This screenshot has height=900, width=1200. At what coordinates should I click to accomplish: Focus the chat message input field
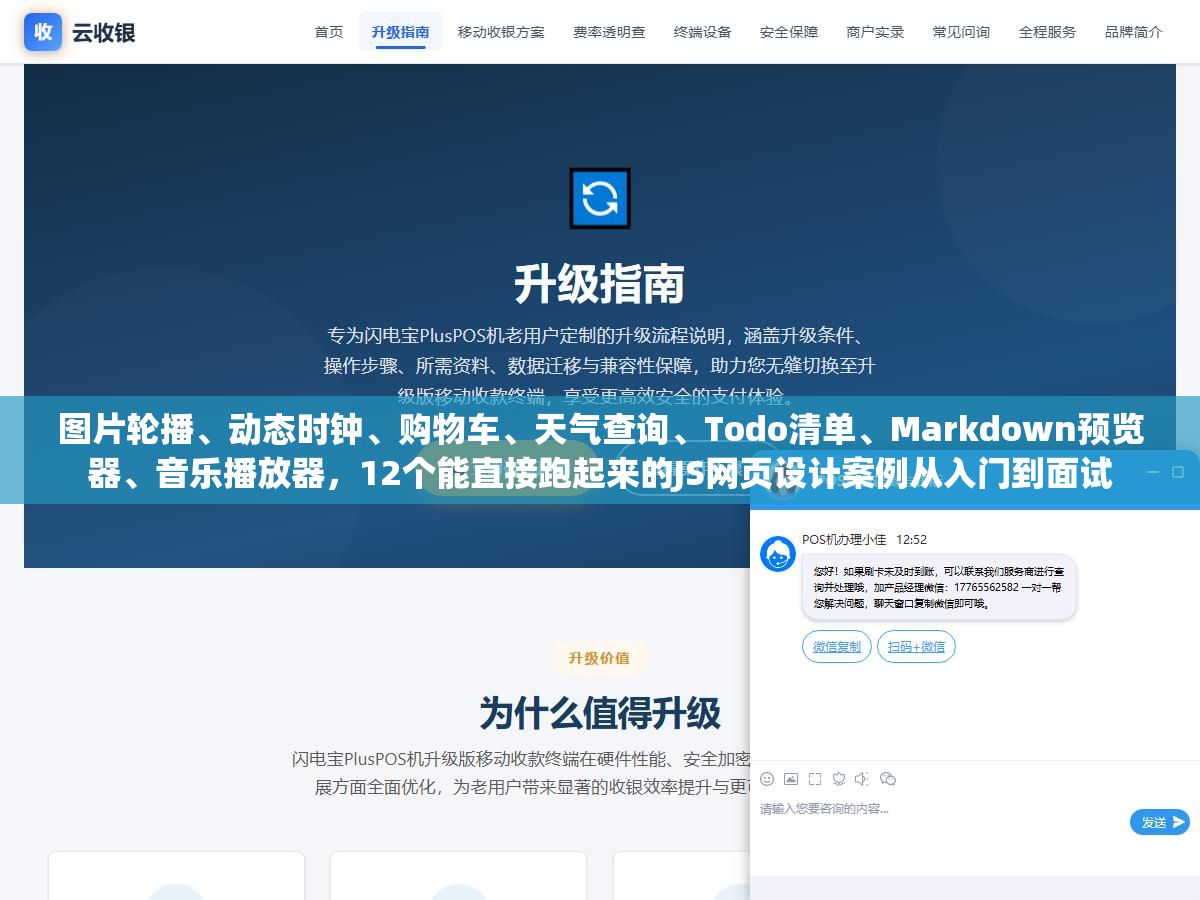[x=940, y=822]
